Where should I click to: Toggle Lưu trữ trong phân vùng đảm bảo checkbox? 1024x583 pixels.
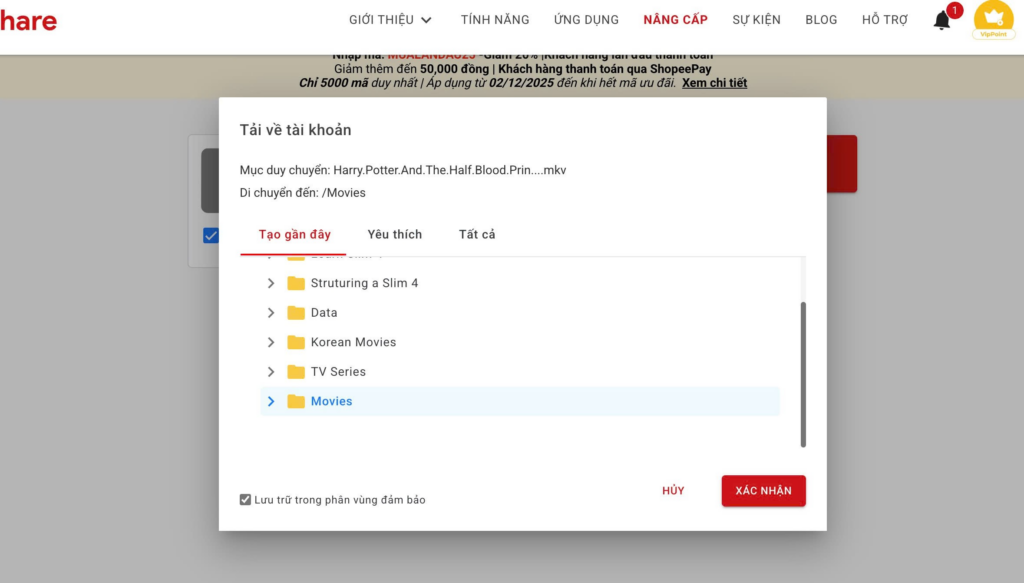246,499
